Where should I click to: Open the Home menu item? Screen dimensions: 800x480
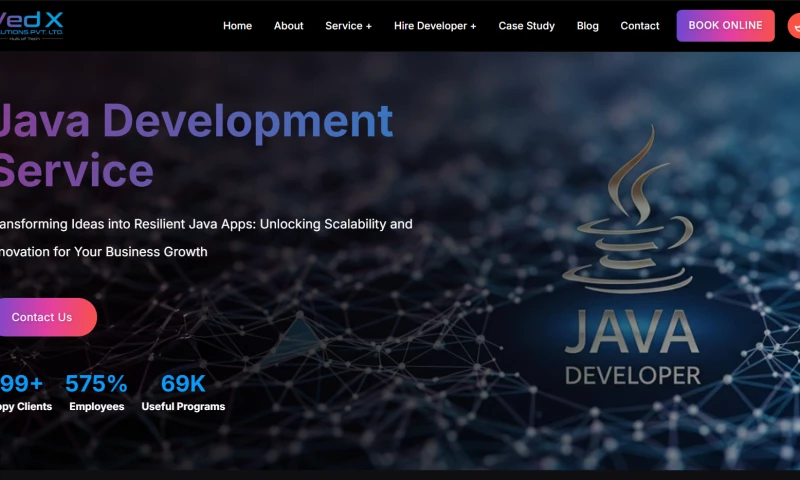237,26
